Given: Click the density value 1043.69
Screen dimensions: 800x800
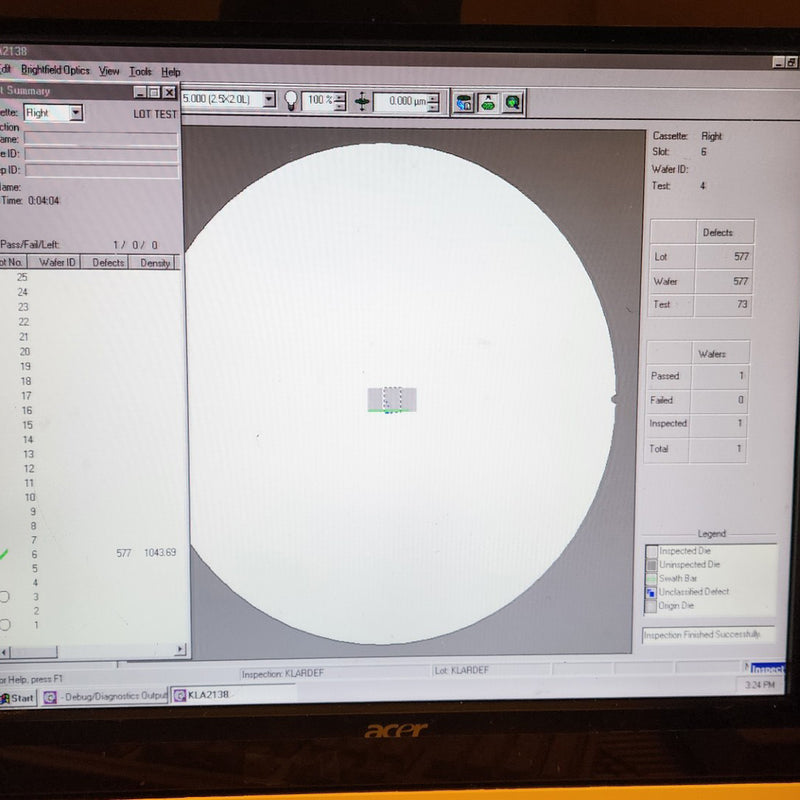Looking at the screenshot, I should [x=160, y=553].
